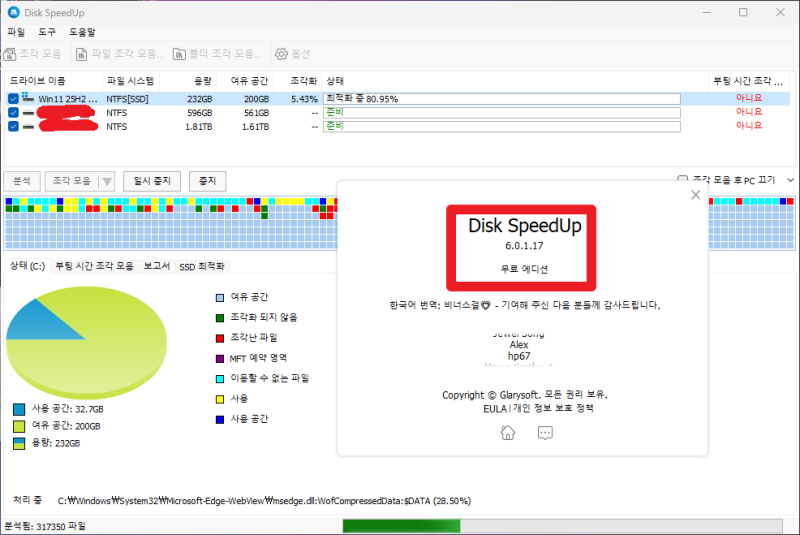Click the 조각 모음 defrag toolbar icon
Image resolution: width=800 pixels, height=535 pixels.
tap(10, 54)
